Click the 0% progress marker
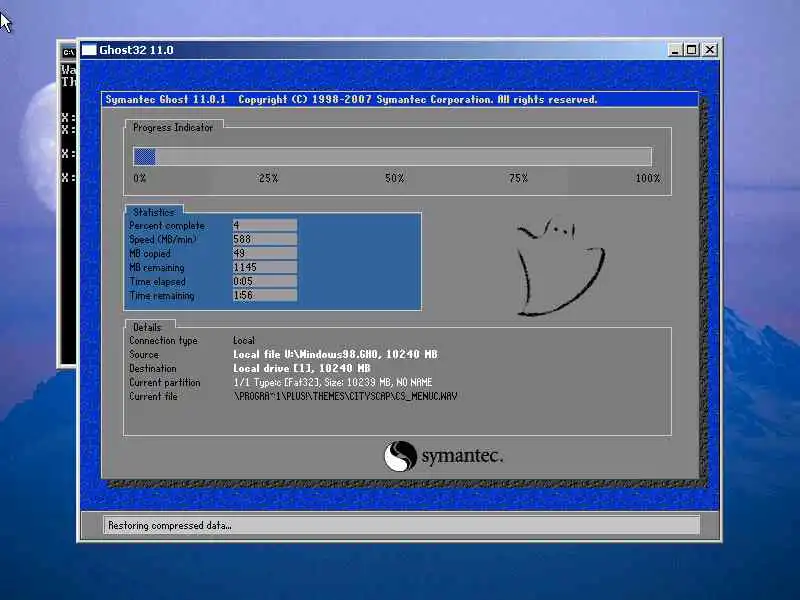 (x=140, y=178)
